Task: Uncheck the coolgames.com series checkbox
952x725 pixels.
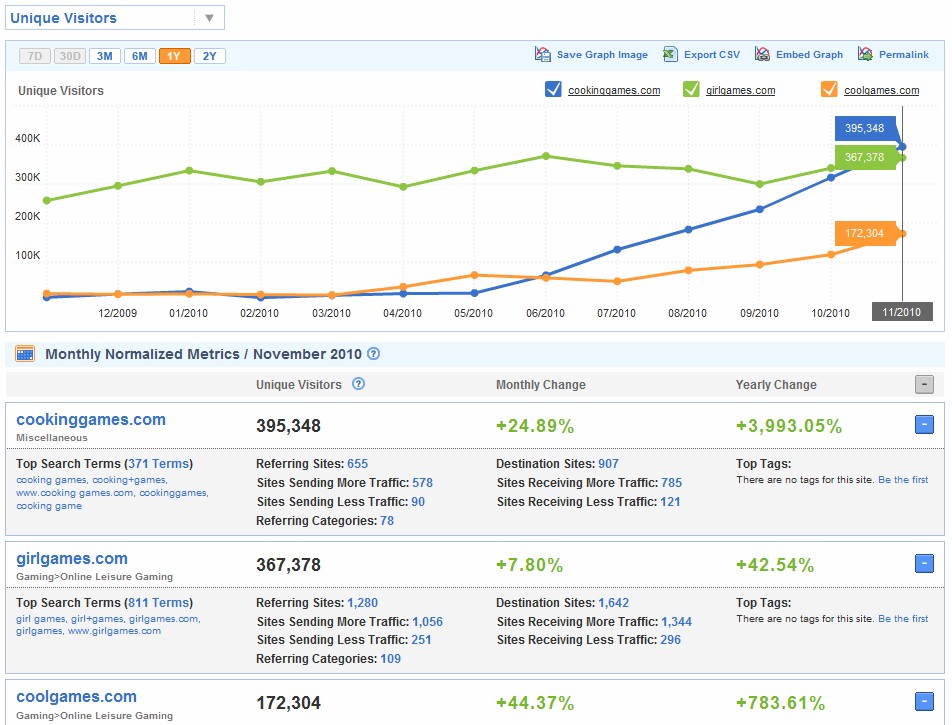Action: point(829,89)
